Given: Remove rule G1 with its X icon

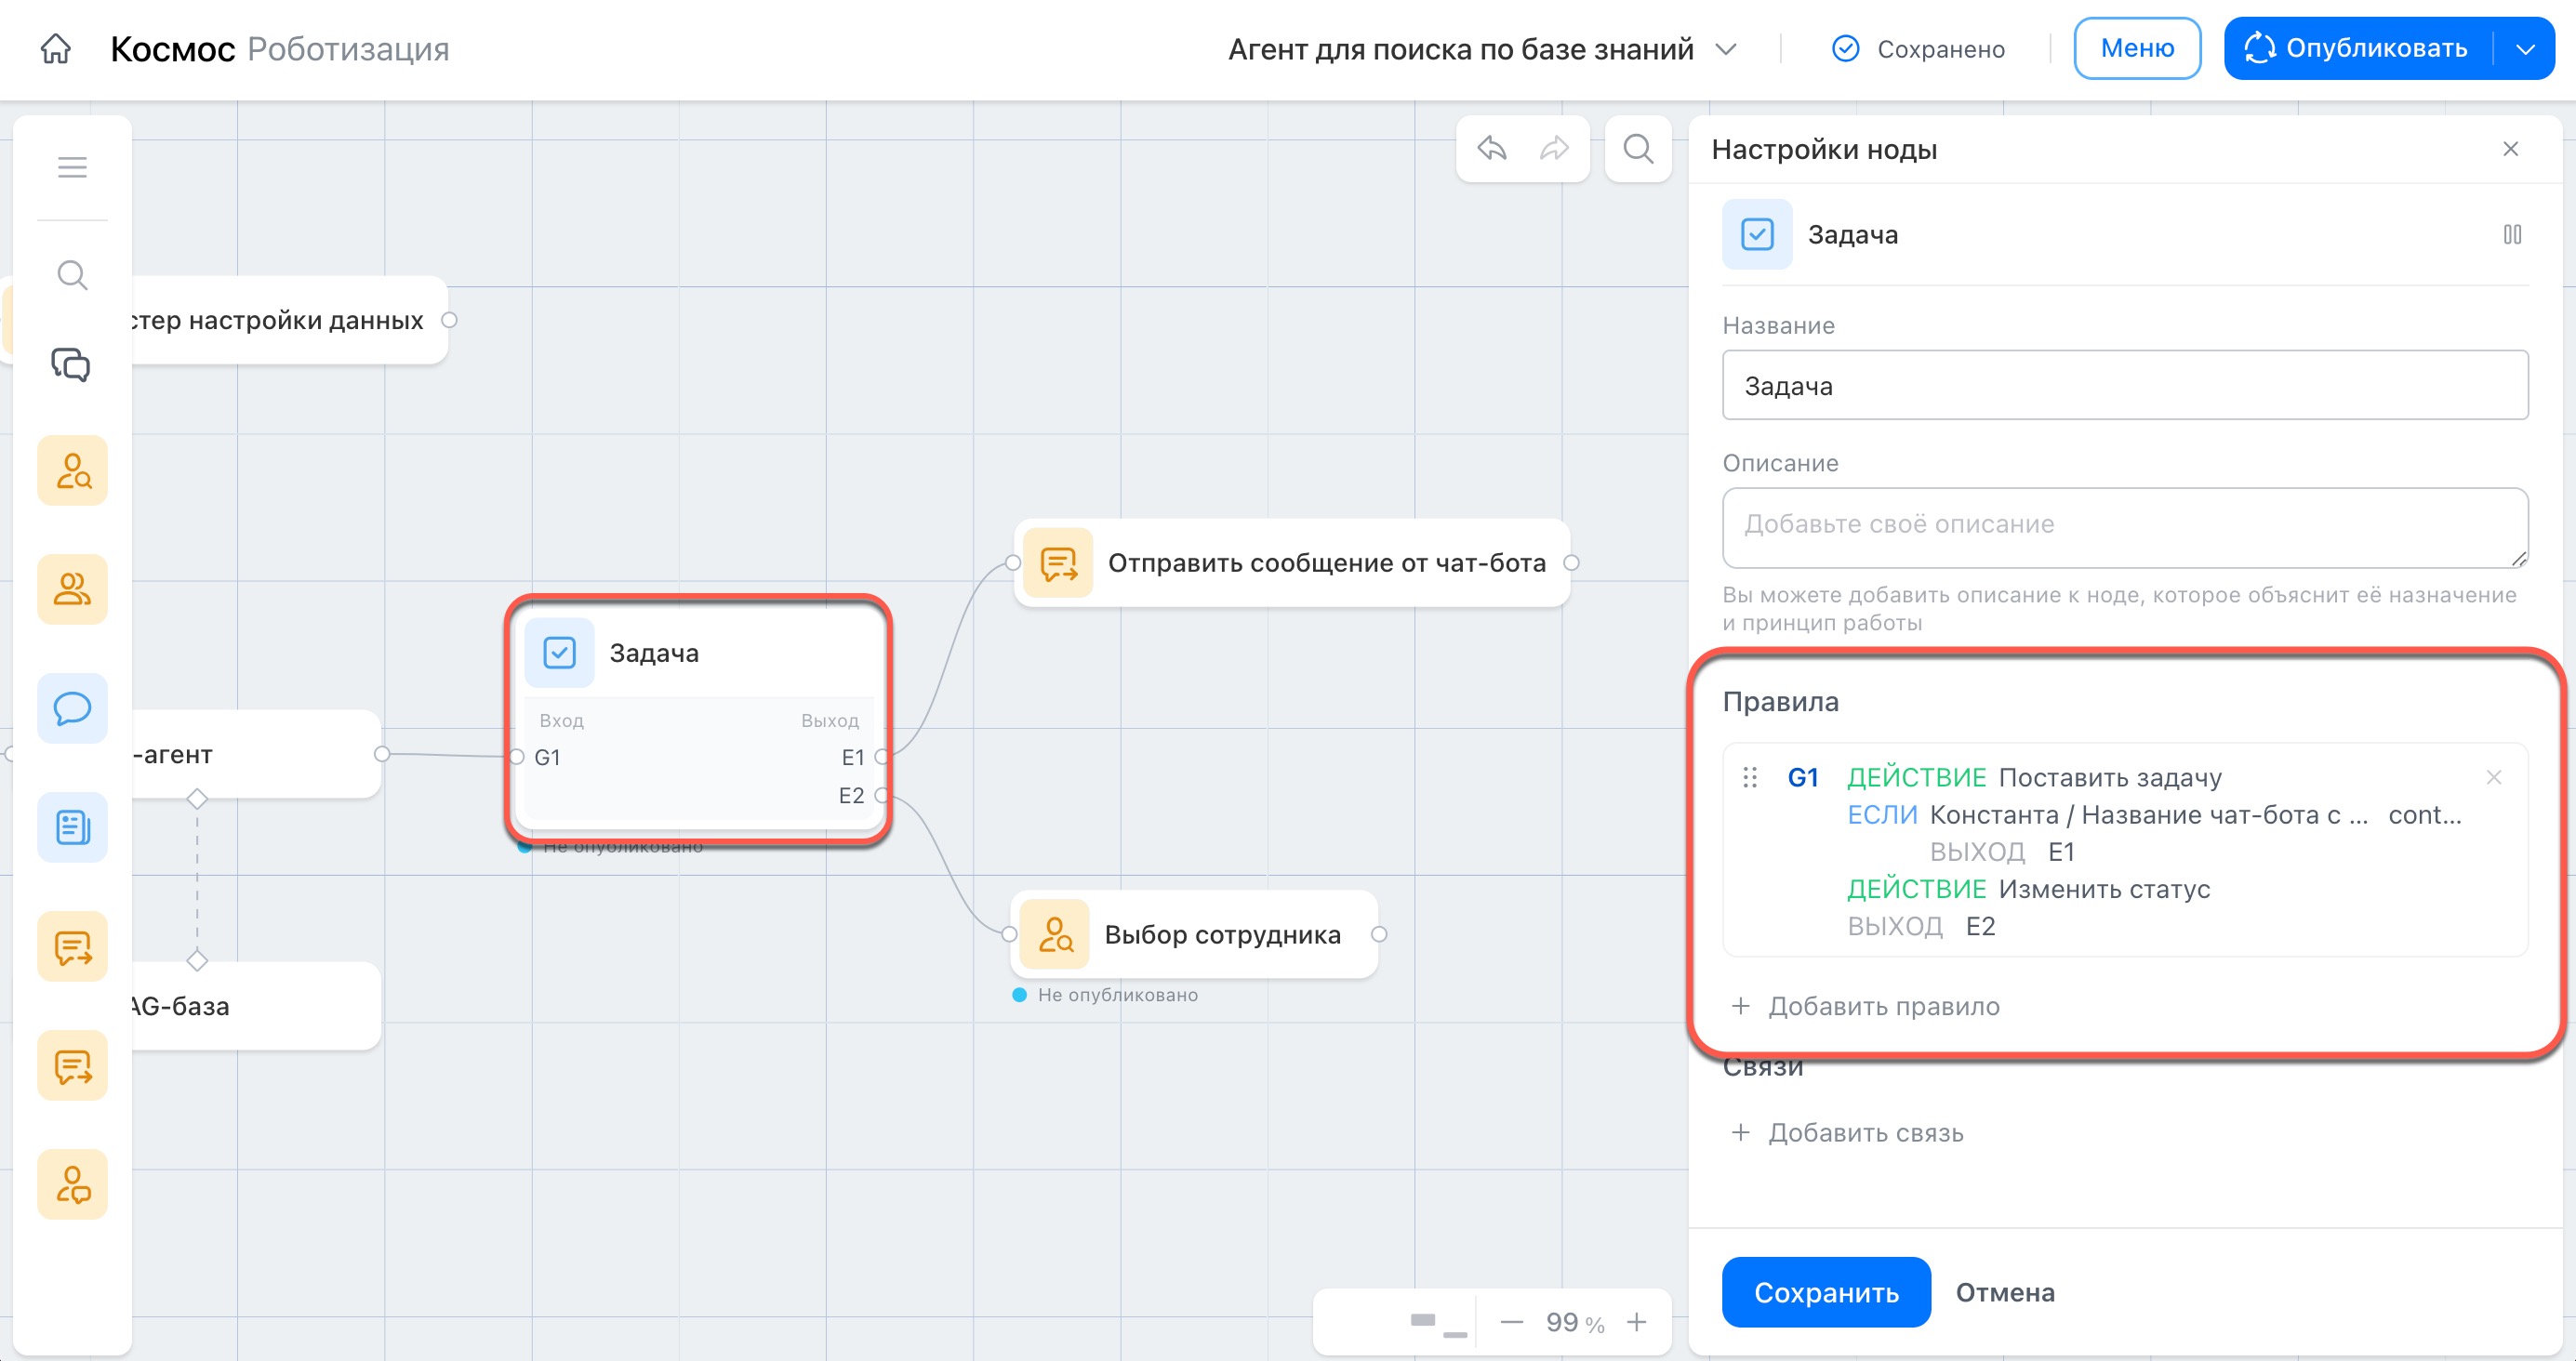Looking at the screenshot, I should coord(2493,777).
